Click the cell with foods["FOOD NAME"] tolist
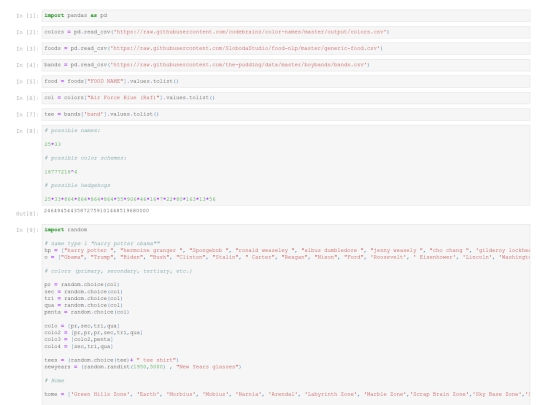Image resolution: width=540 pixels, height=405 pixels. coord(286,81)
